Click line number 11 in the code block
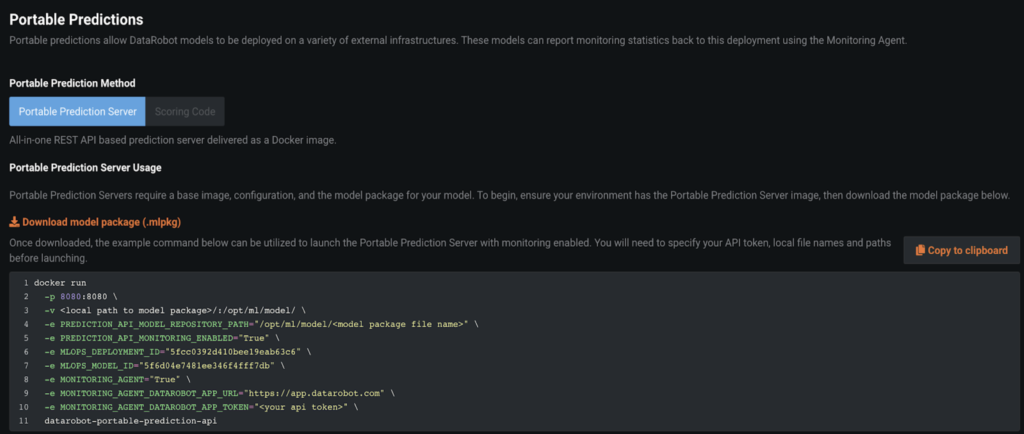The height and width of the screenshot is (434, 1024). click(x=25, y=421)
